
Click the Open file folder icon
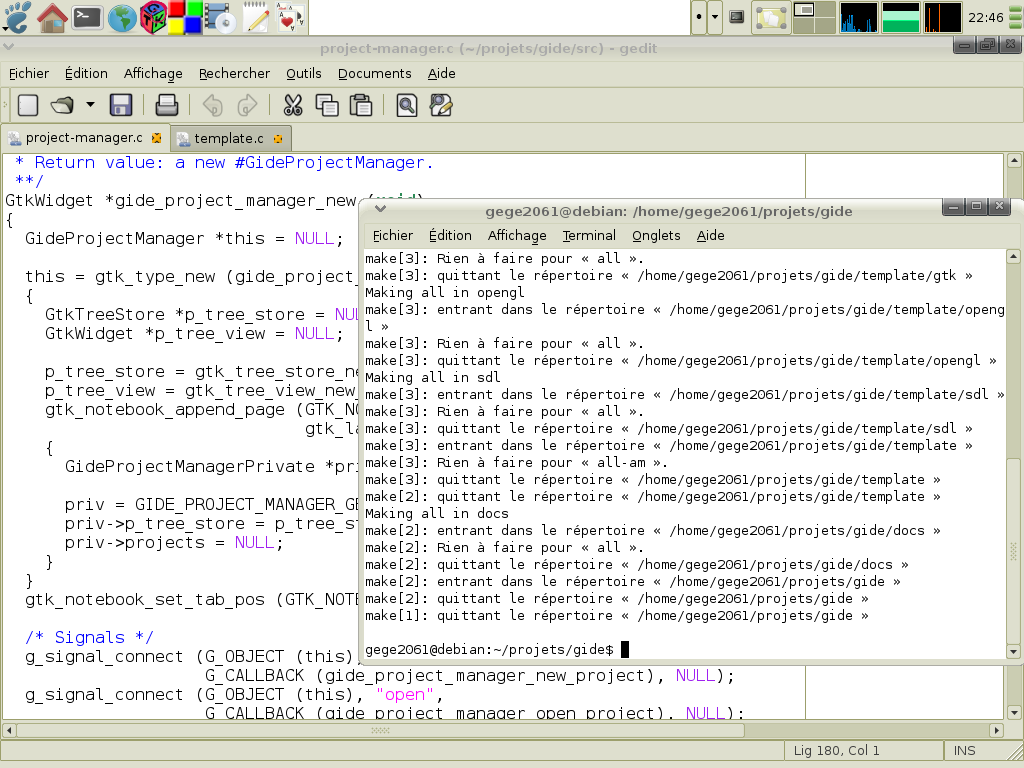click(63, 105)
